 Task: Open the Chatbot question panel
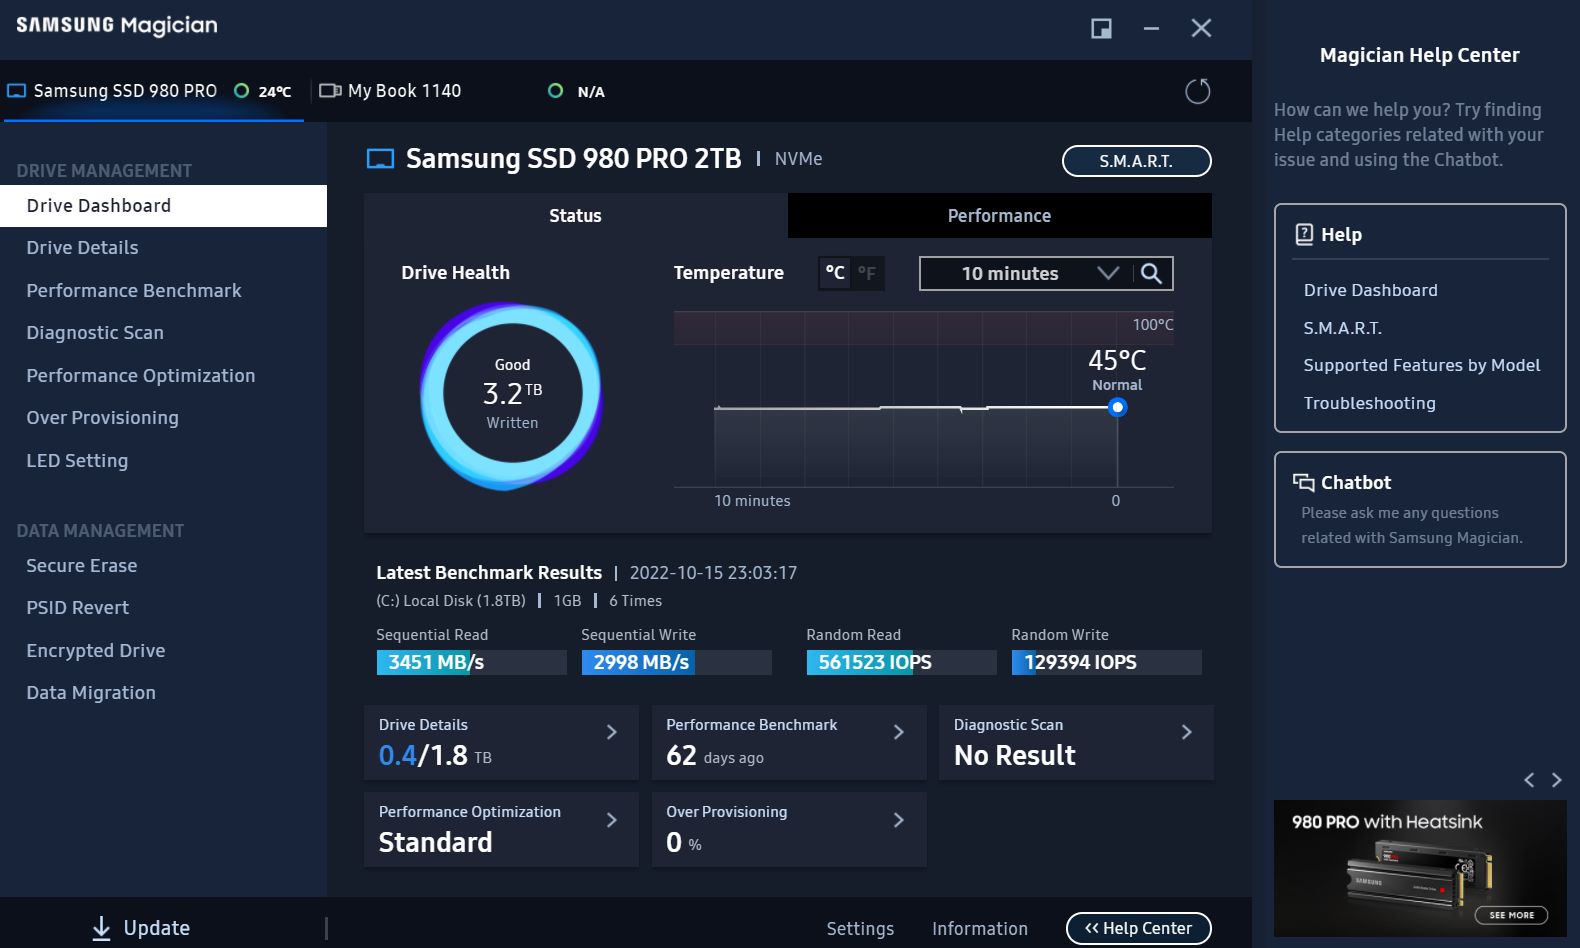coord(1420,509)
